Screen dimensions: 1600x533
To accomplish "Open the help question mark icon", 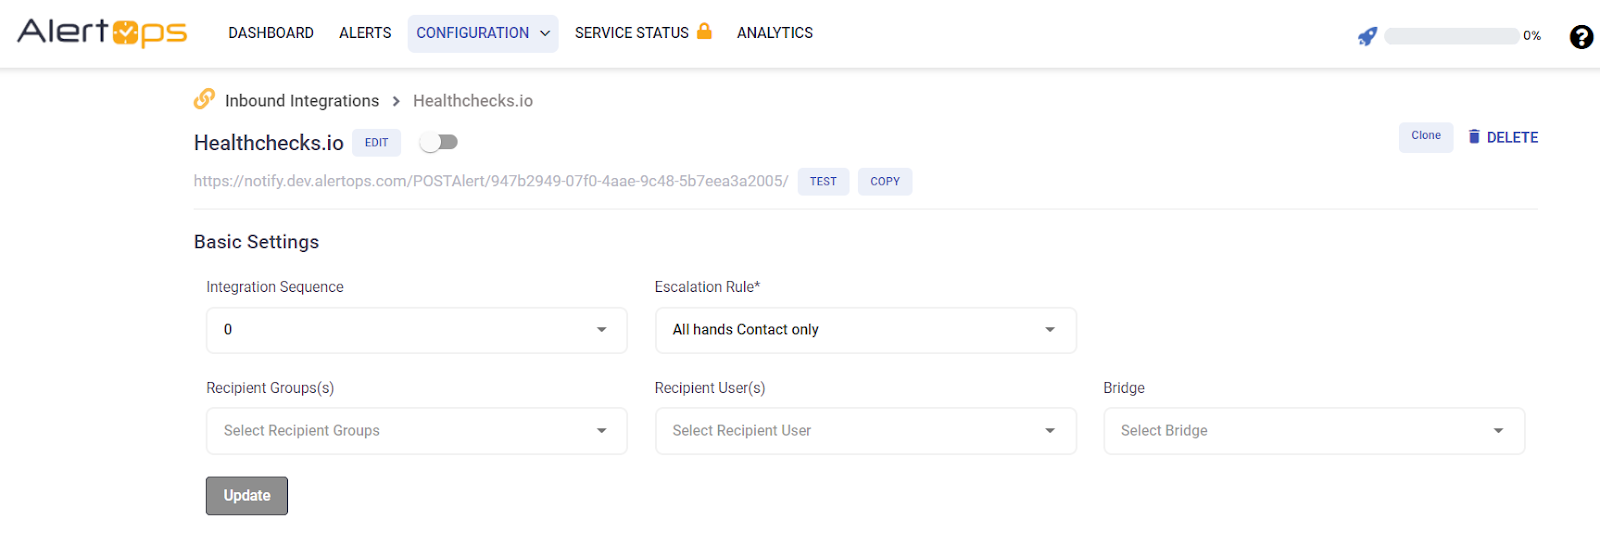I will (1581, 37).
